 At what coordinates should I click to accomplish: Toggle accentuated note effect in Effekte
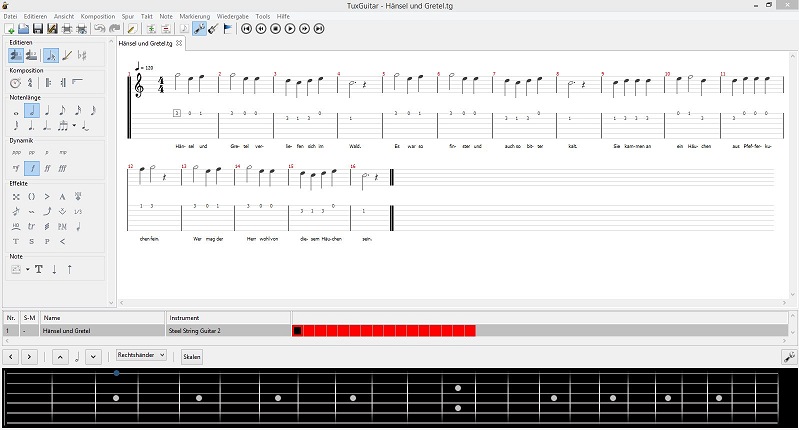(47, 197)
